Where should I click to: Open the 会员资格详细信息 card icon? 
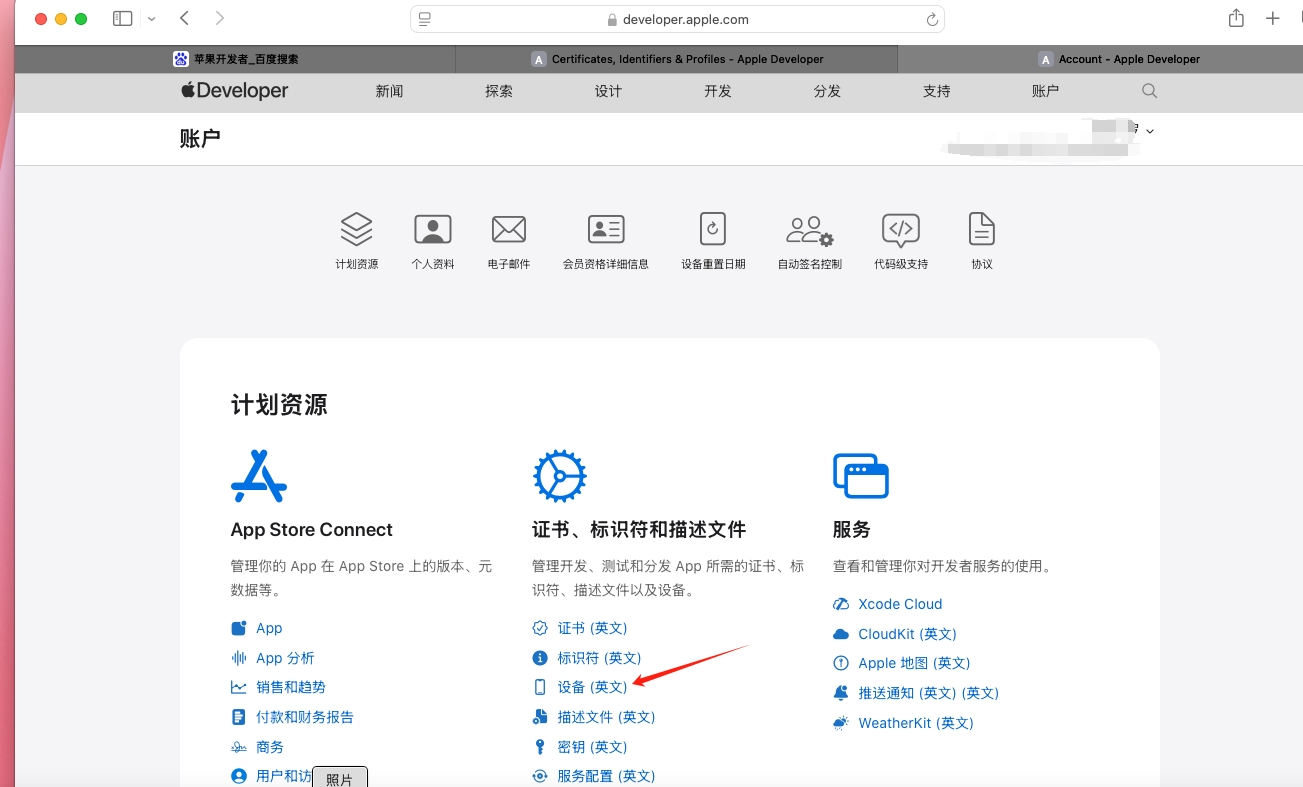[x=606, y=229]
